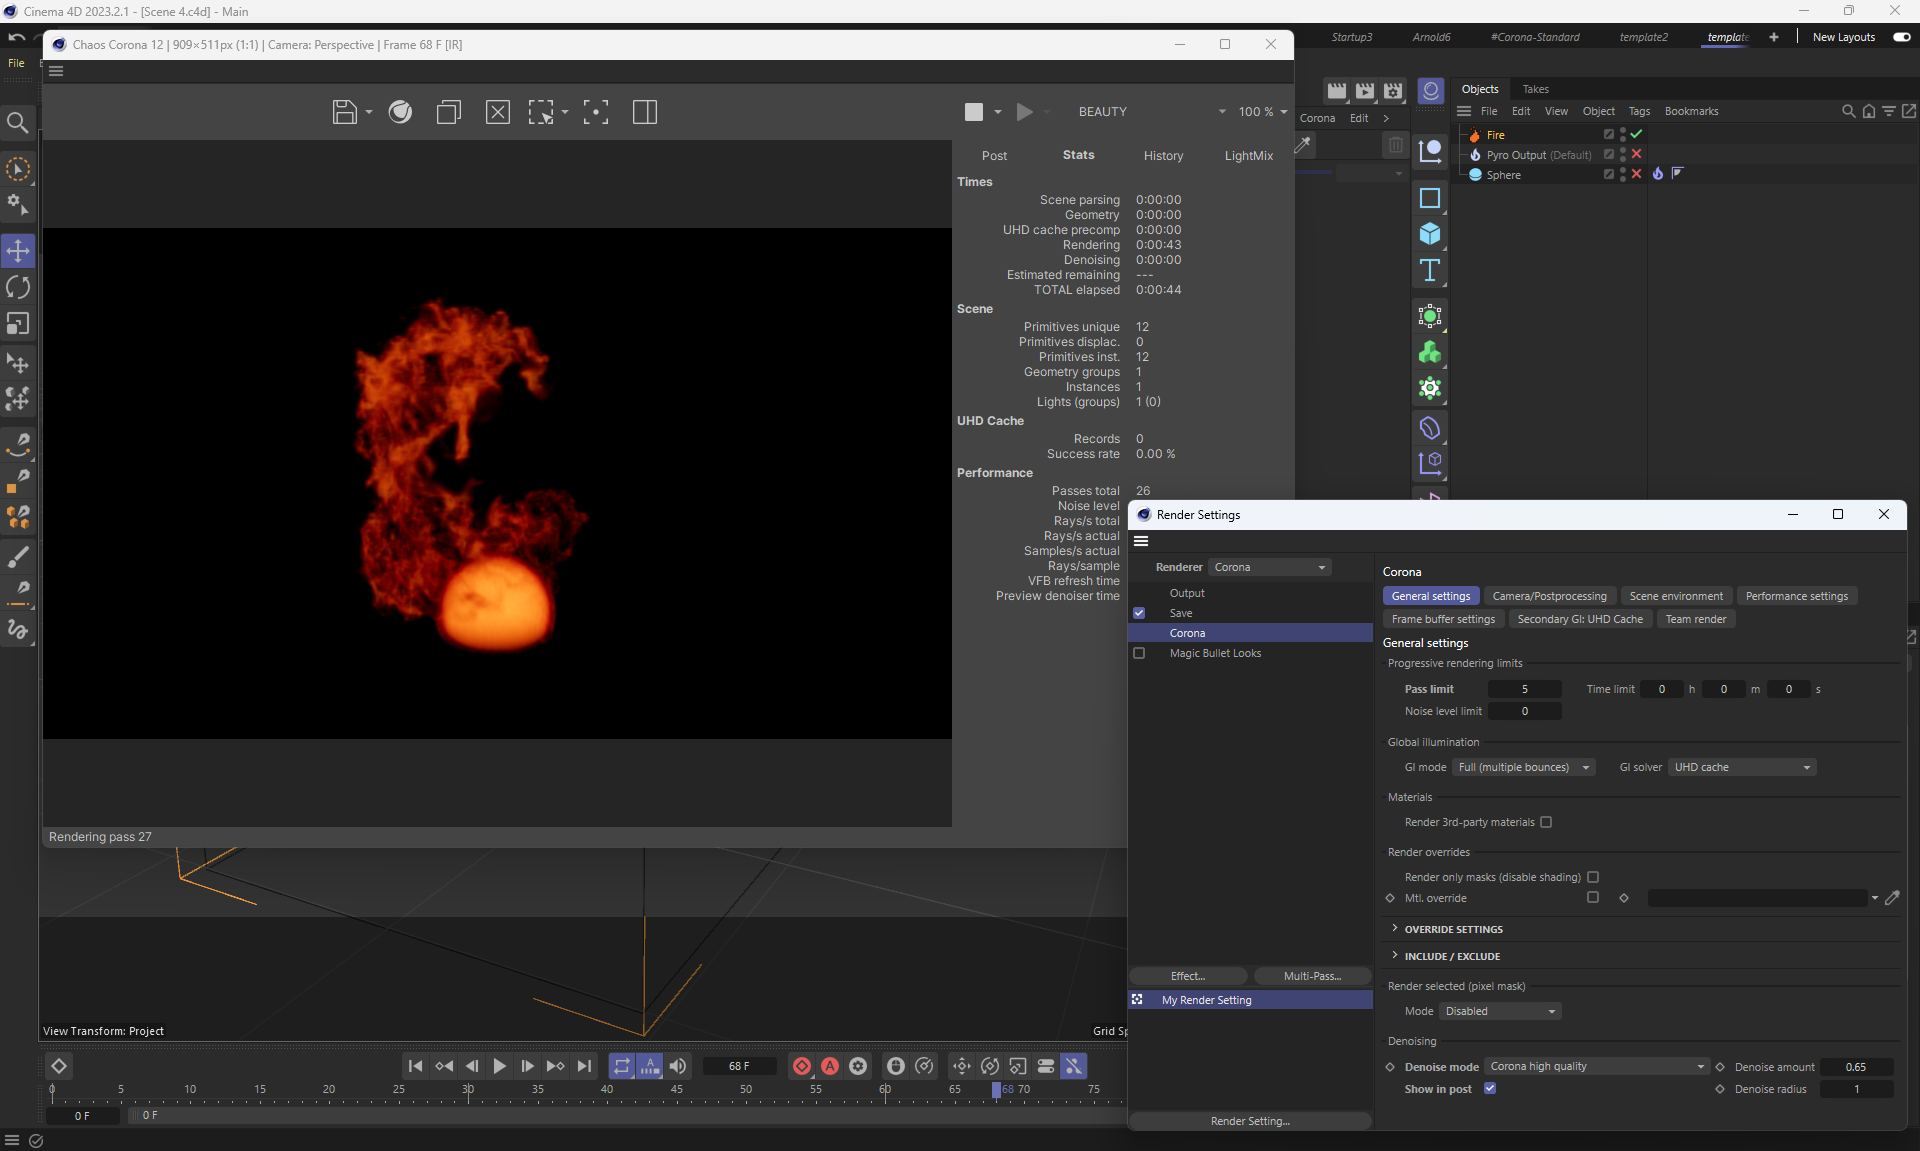Image resolution: width=1920 pixels, height=1151 pixels.
Task: Select the Rotate tool in left toolbar
Action: point(18,288)
